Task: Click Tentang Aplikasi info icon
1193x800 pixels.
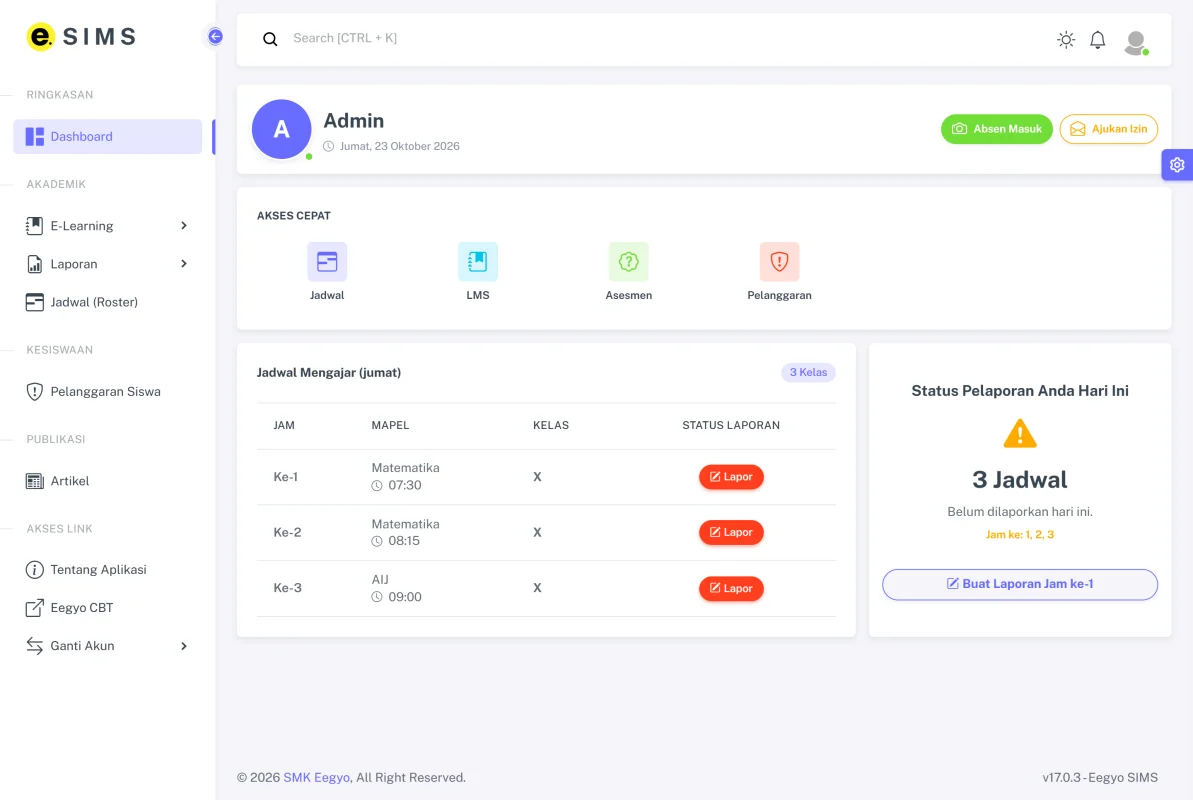Action: coord(34,569)
